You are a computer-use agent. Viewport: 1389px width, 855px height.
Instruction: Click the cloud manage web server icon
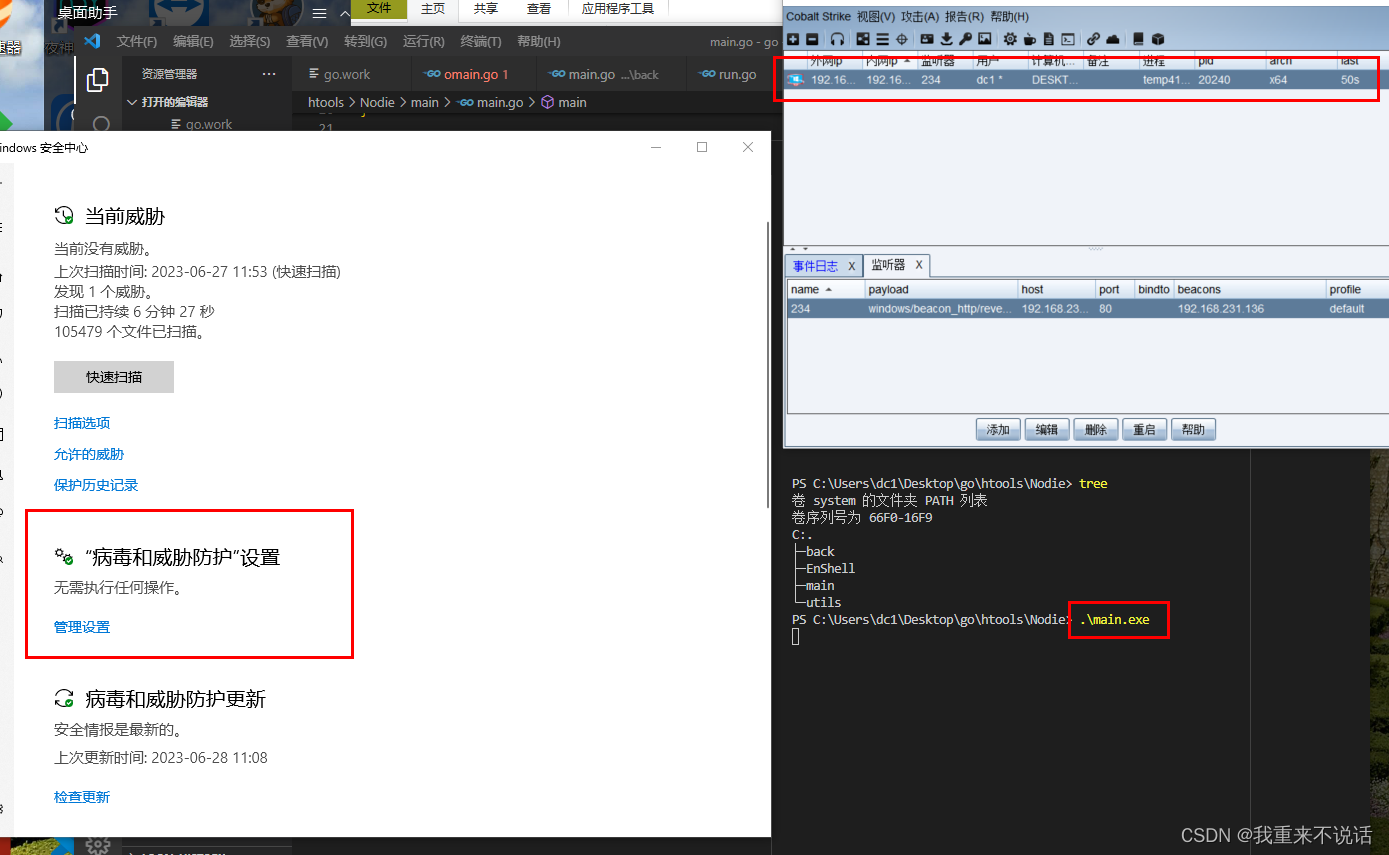(1113, 39)
